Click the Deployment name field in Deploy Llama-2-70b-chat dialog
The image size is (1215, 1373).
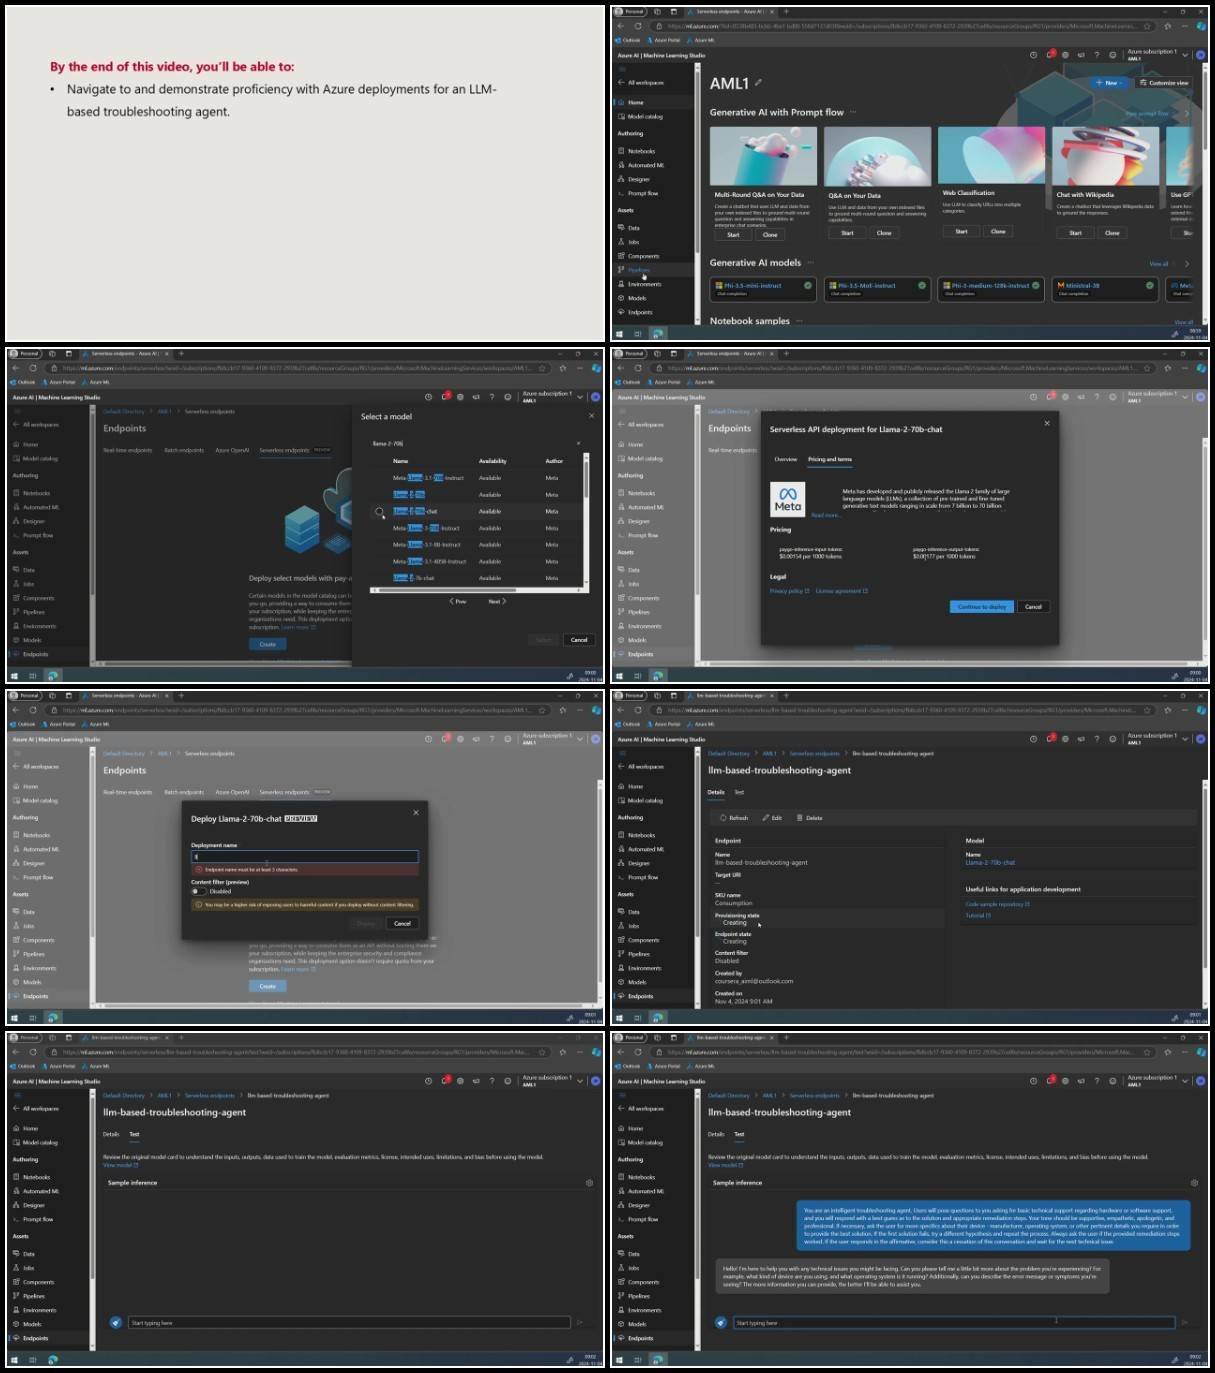305,856
